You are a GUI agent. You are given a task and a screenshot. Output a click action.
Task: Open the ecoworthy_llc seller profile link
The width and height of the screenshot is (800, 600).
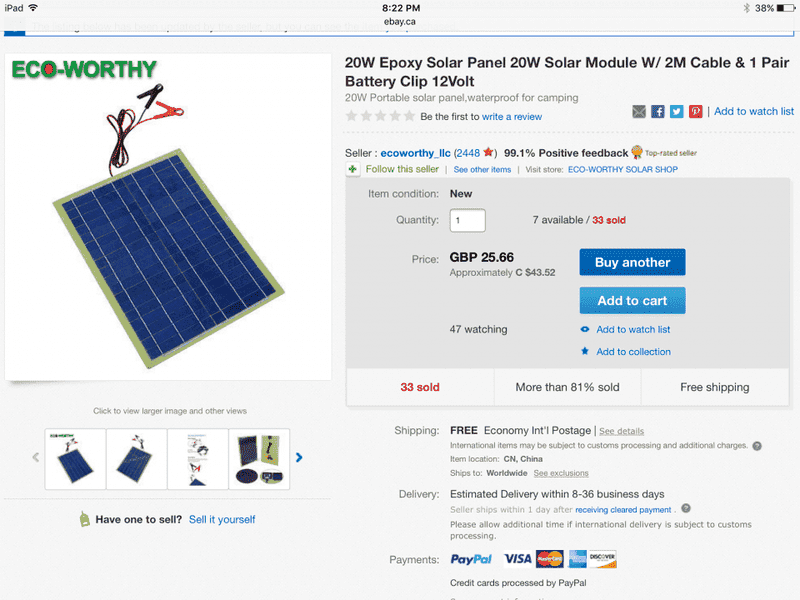pos(415,153)
